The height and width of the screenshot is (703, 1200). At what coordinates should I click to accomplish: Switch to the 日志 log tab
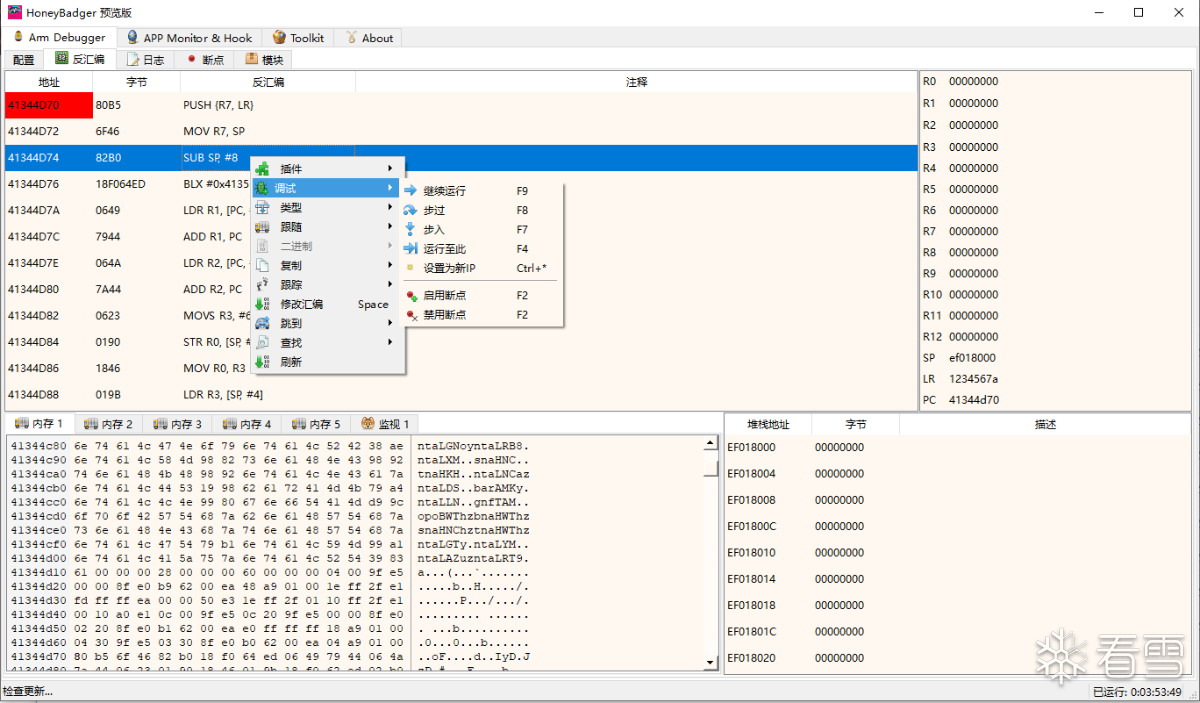[x=146, y=60]
